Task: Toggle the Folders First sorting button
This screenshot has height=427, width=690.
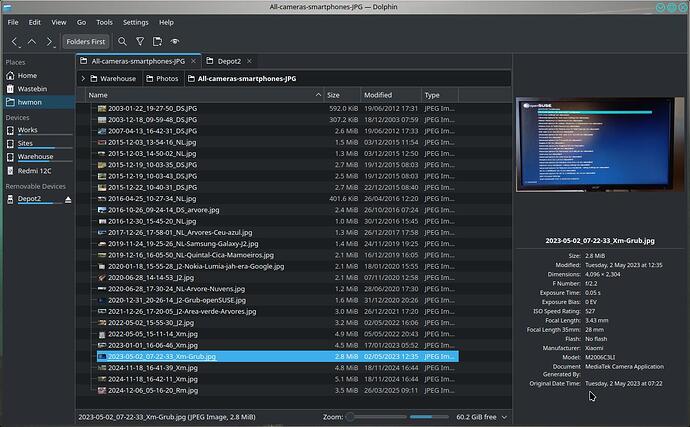Action: (x=85, y=42)
